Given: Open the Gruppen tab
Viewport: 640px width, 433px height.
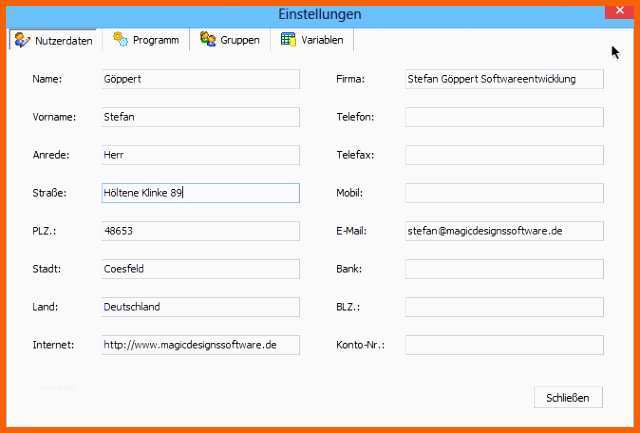Looking at the screenshot, I should pos(230,40).
